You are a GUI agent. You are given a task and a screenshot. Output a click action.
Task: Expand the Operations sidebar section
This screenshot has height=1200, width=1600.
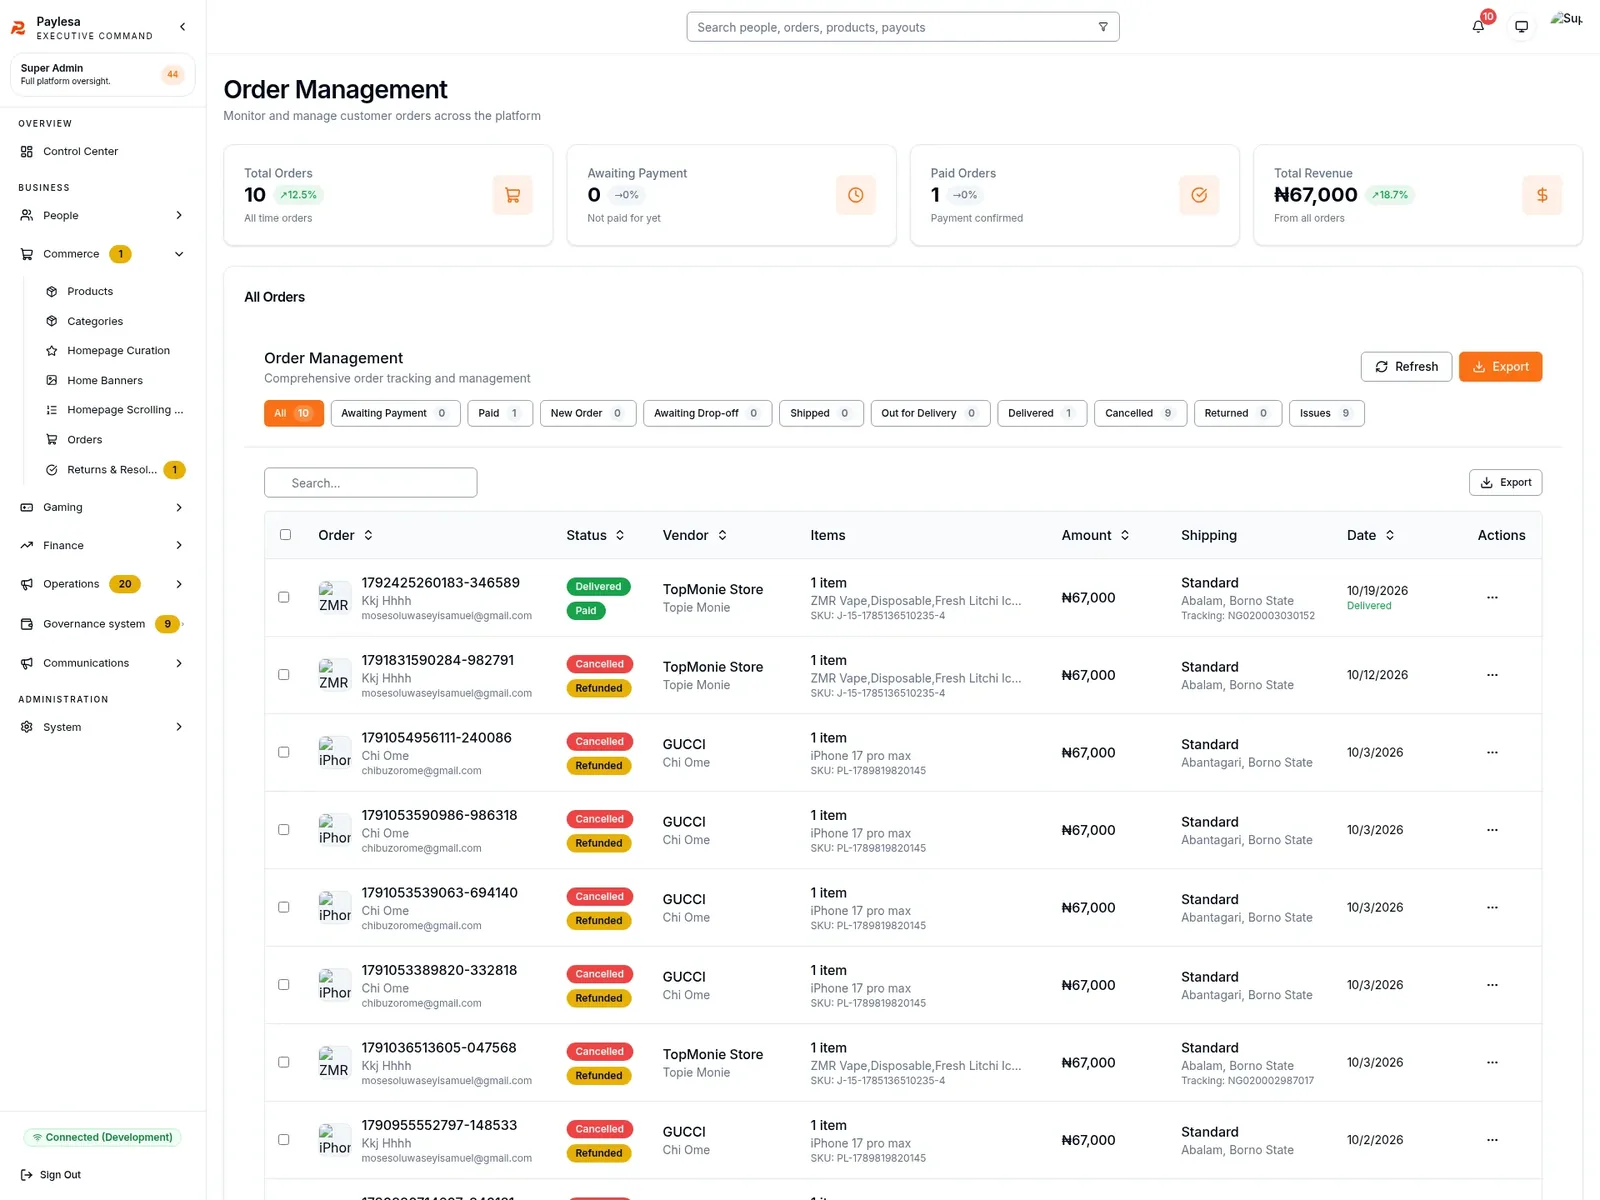pos(102,584)
